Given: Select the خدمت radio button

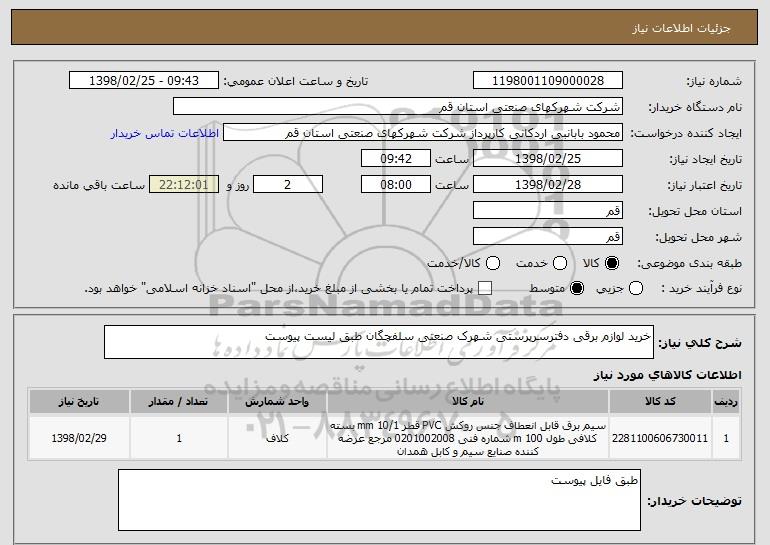Looking at the screenshot, I should click(x=560, y=263).
